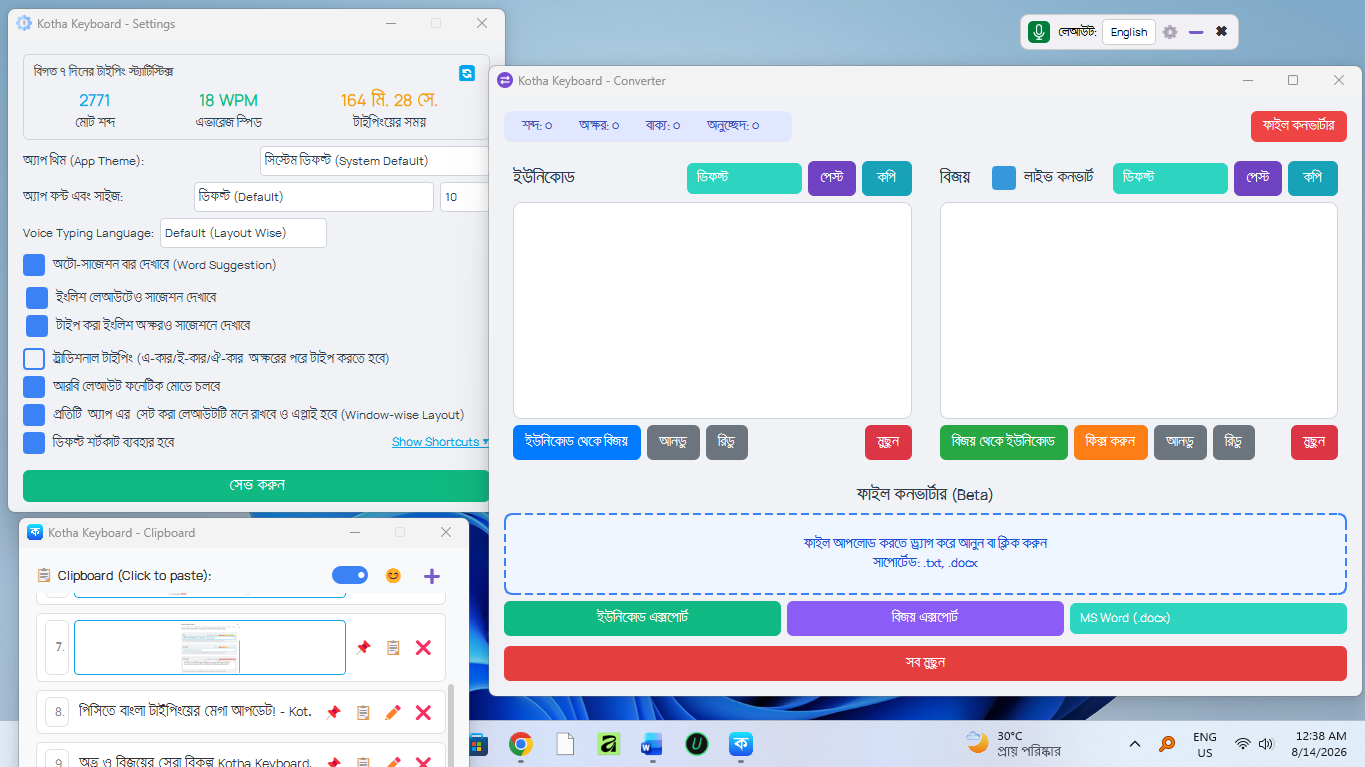Click আনডু under the ইউনিকোড box
The width and height of the screenshot is (1365, 767).
point(673,443)
